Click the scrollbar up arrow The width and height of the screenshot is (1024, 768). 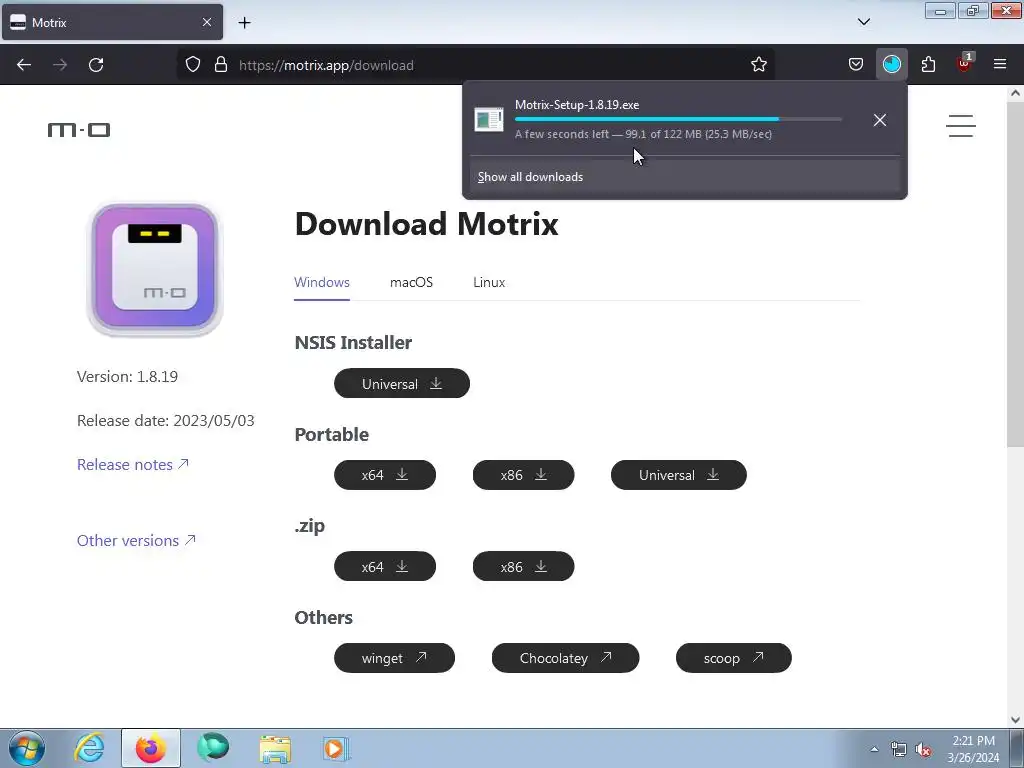[1015, 93]
